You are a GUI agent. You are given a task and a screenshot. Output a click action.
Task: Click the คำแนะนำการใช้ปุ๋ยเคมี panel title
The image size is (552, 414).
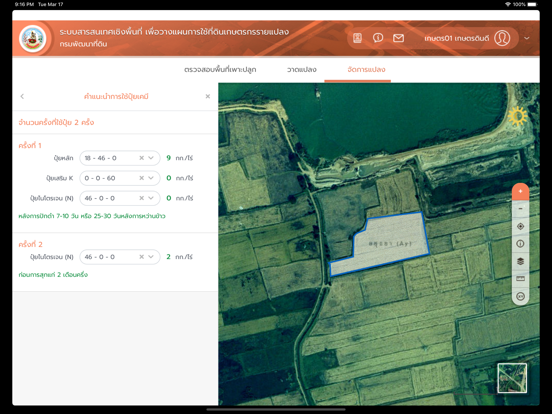(116, 96)
